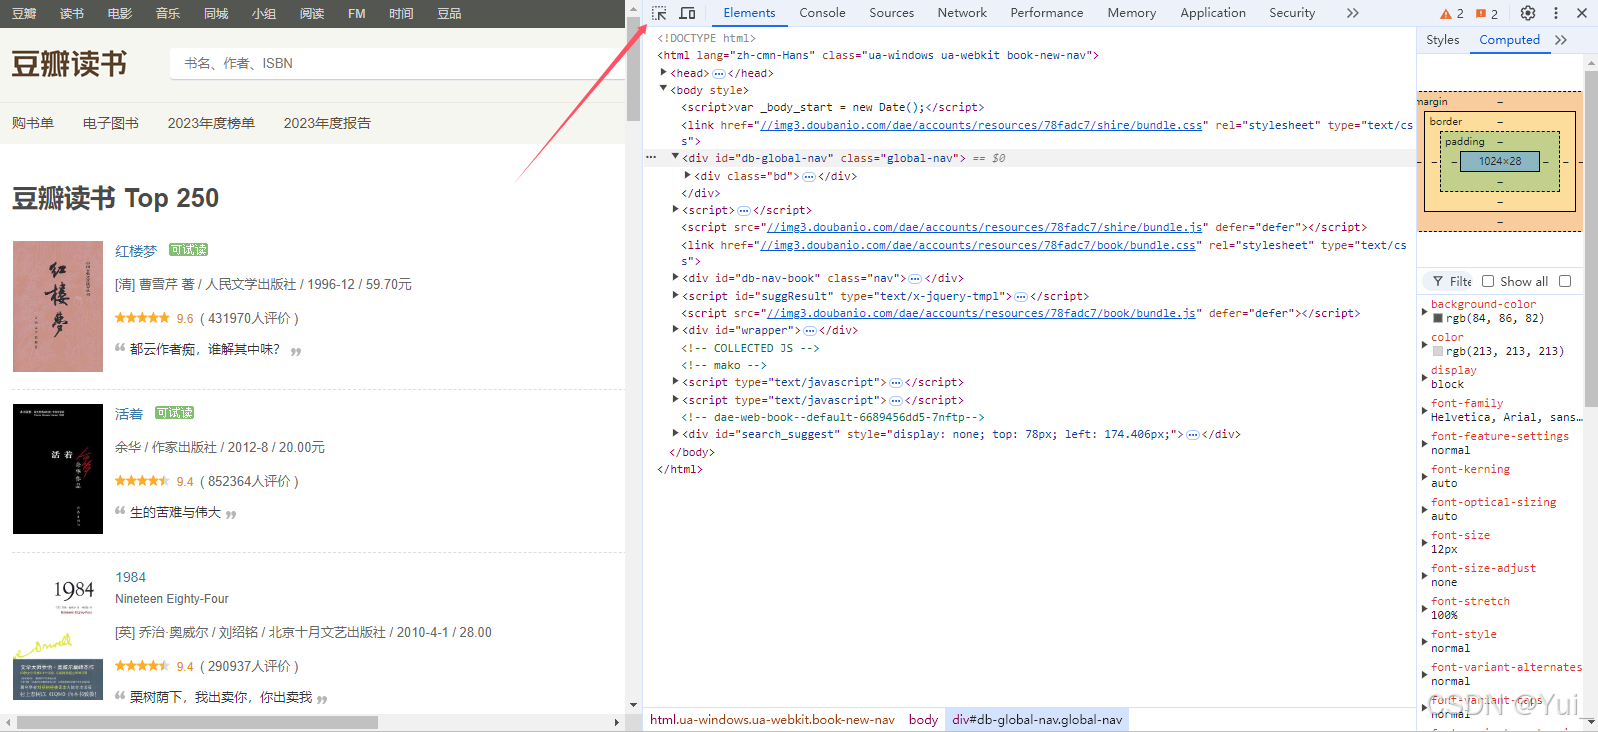Activate the inspect element picker icon
This screenshot has width=1598, height=732.
point(659,13)
